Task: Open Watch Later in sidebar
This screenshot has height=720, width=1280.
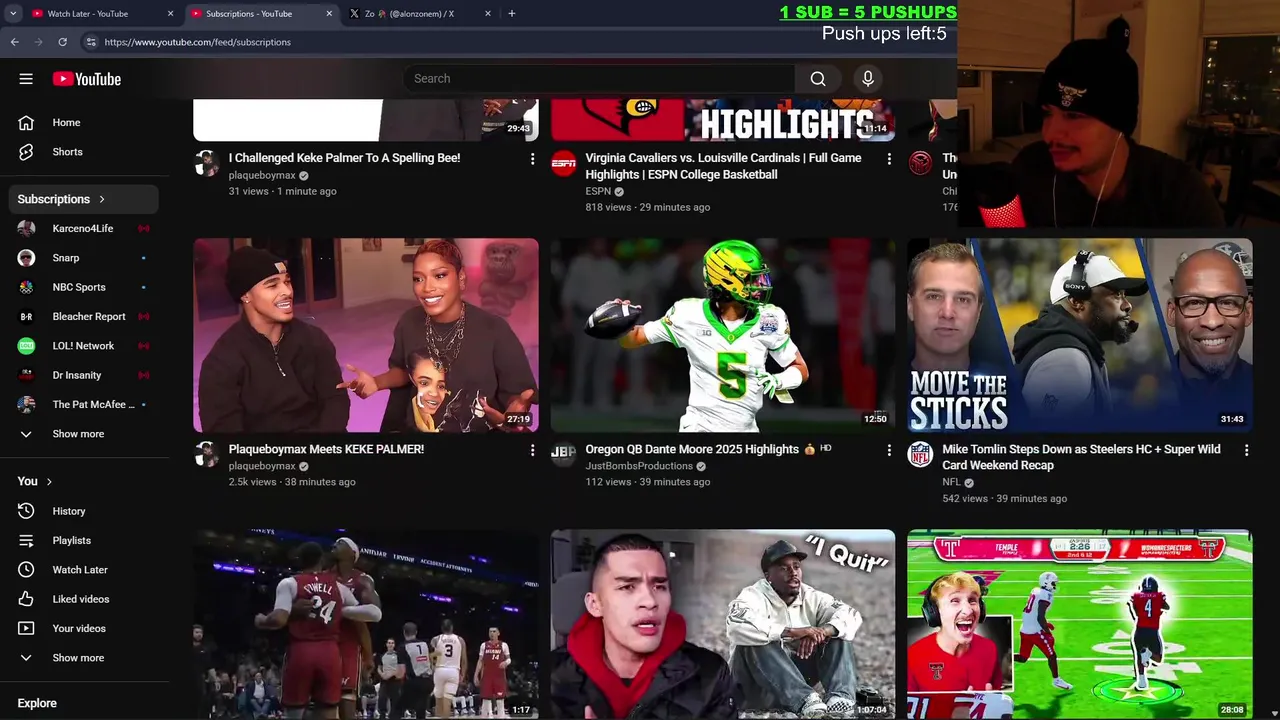Action: tap(83, 570)
